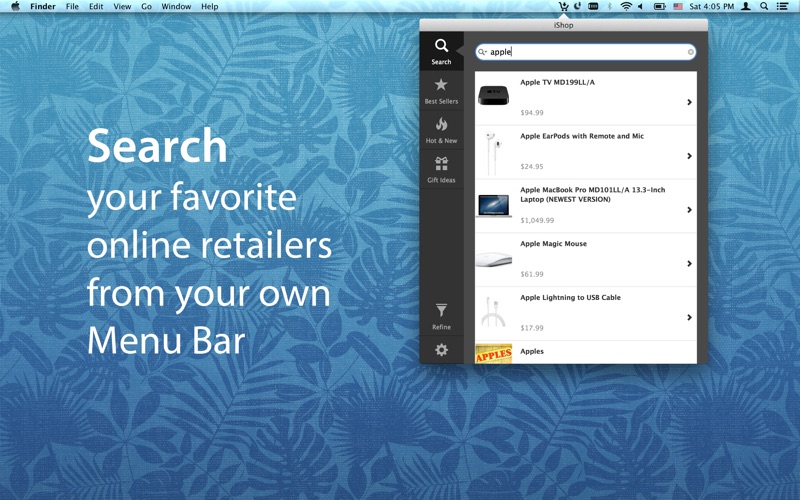Viewport: 800px width, 500px height.
Task: Click the $1,049.99 price
Action: point(537,220)
